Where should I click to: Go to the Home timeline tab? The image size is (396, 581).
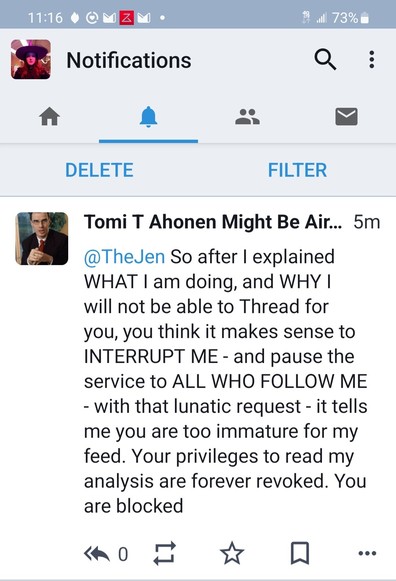[50, 116]
